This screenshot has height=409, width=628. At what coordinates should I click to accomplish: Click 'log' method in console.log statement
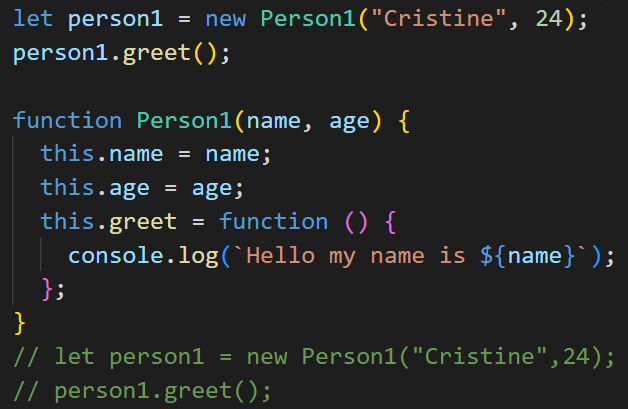(198, 256)
